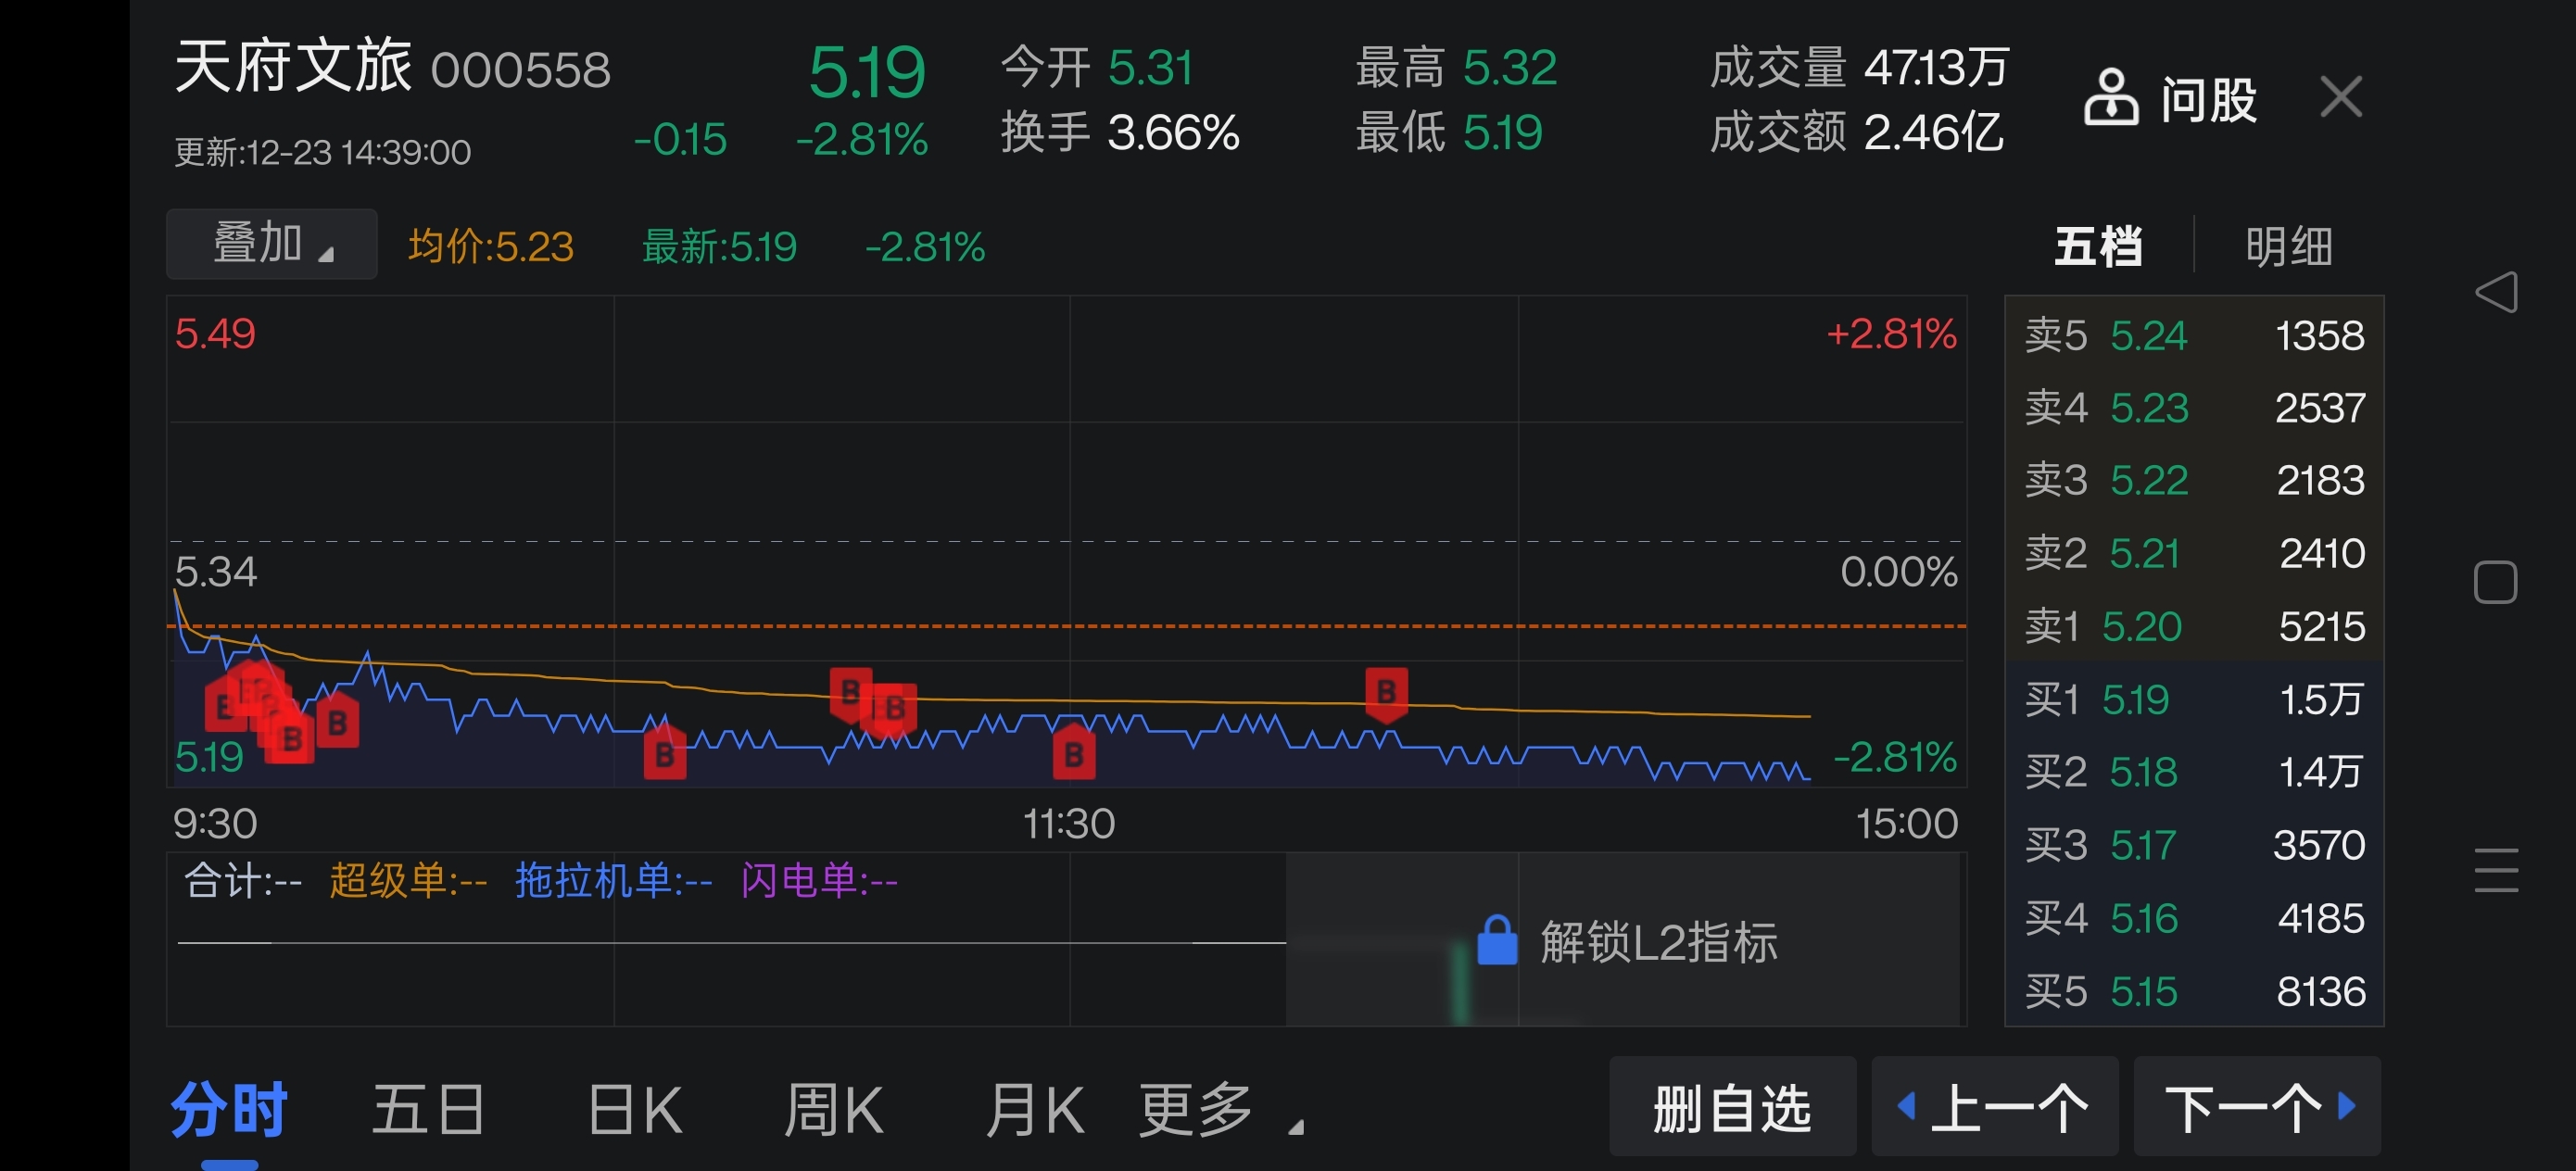Go to next stock with 下一个
Viewport: 2576px width, 1171px height.
2257,1107
